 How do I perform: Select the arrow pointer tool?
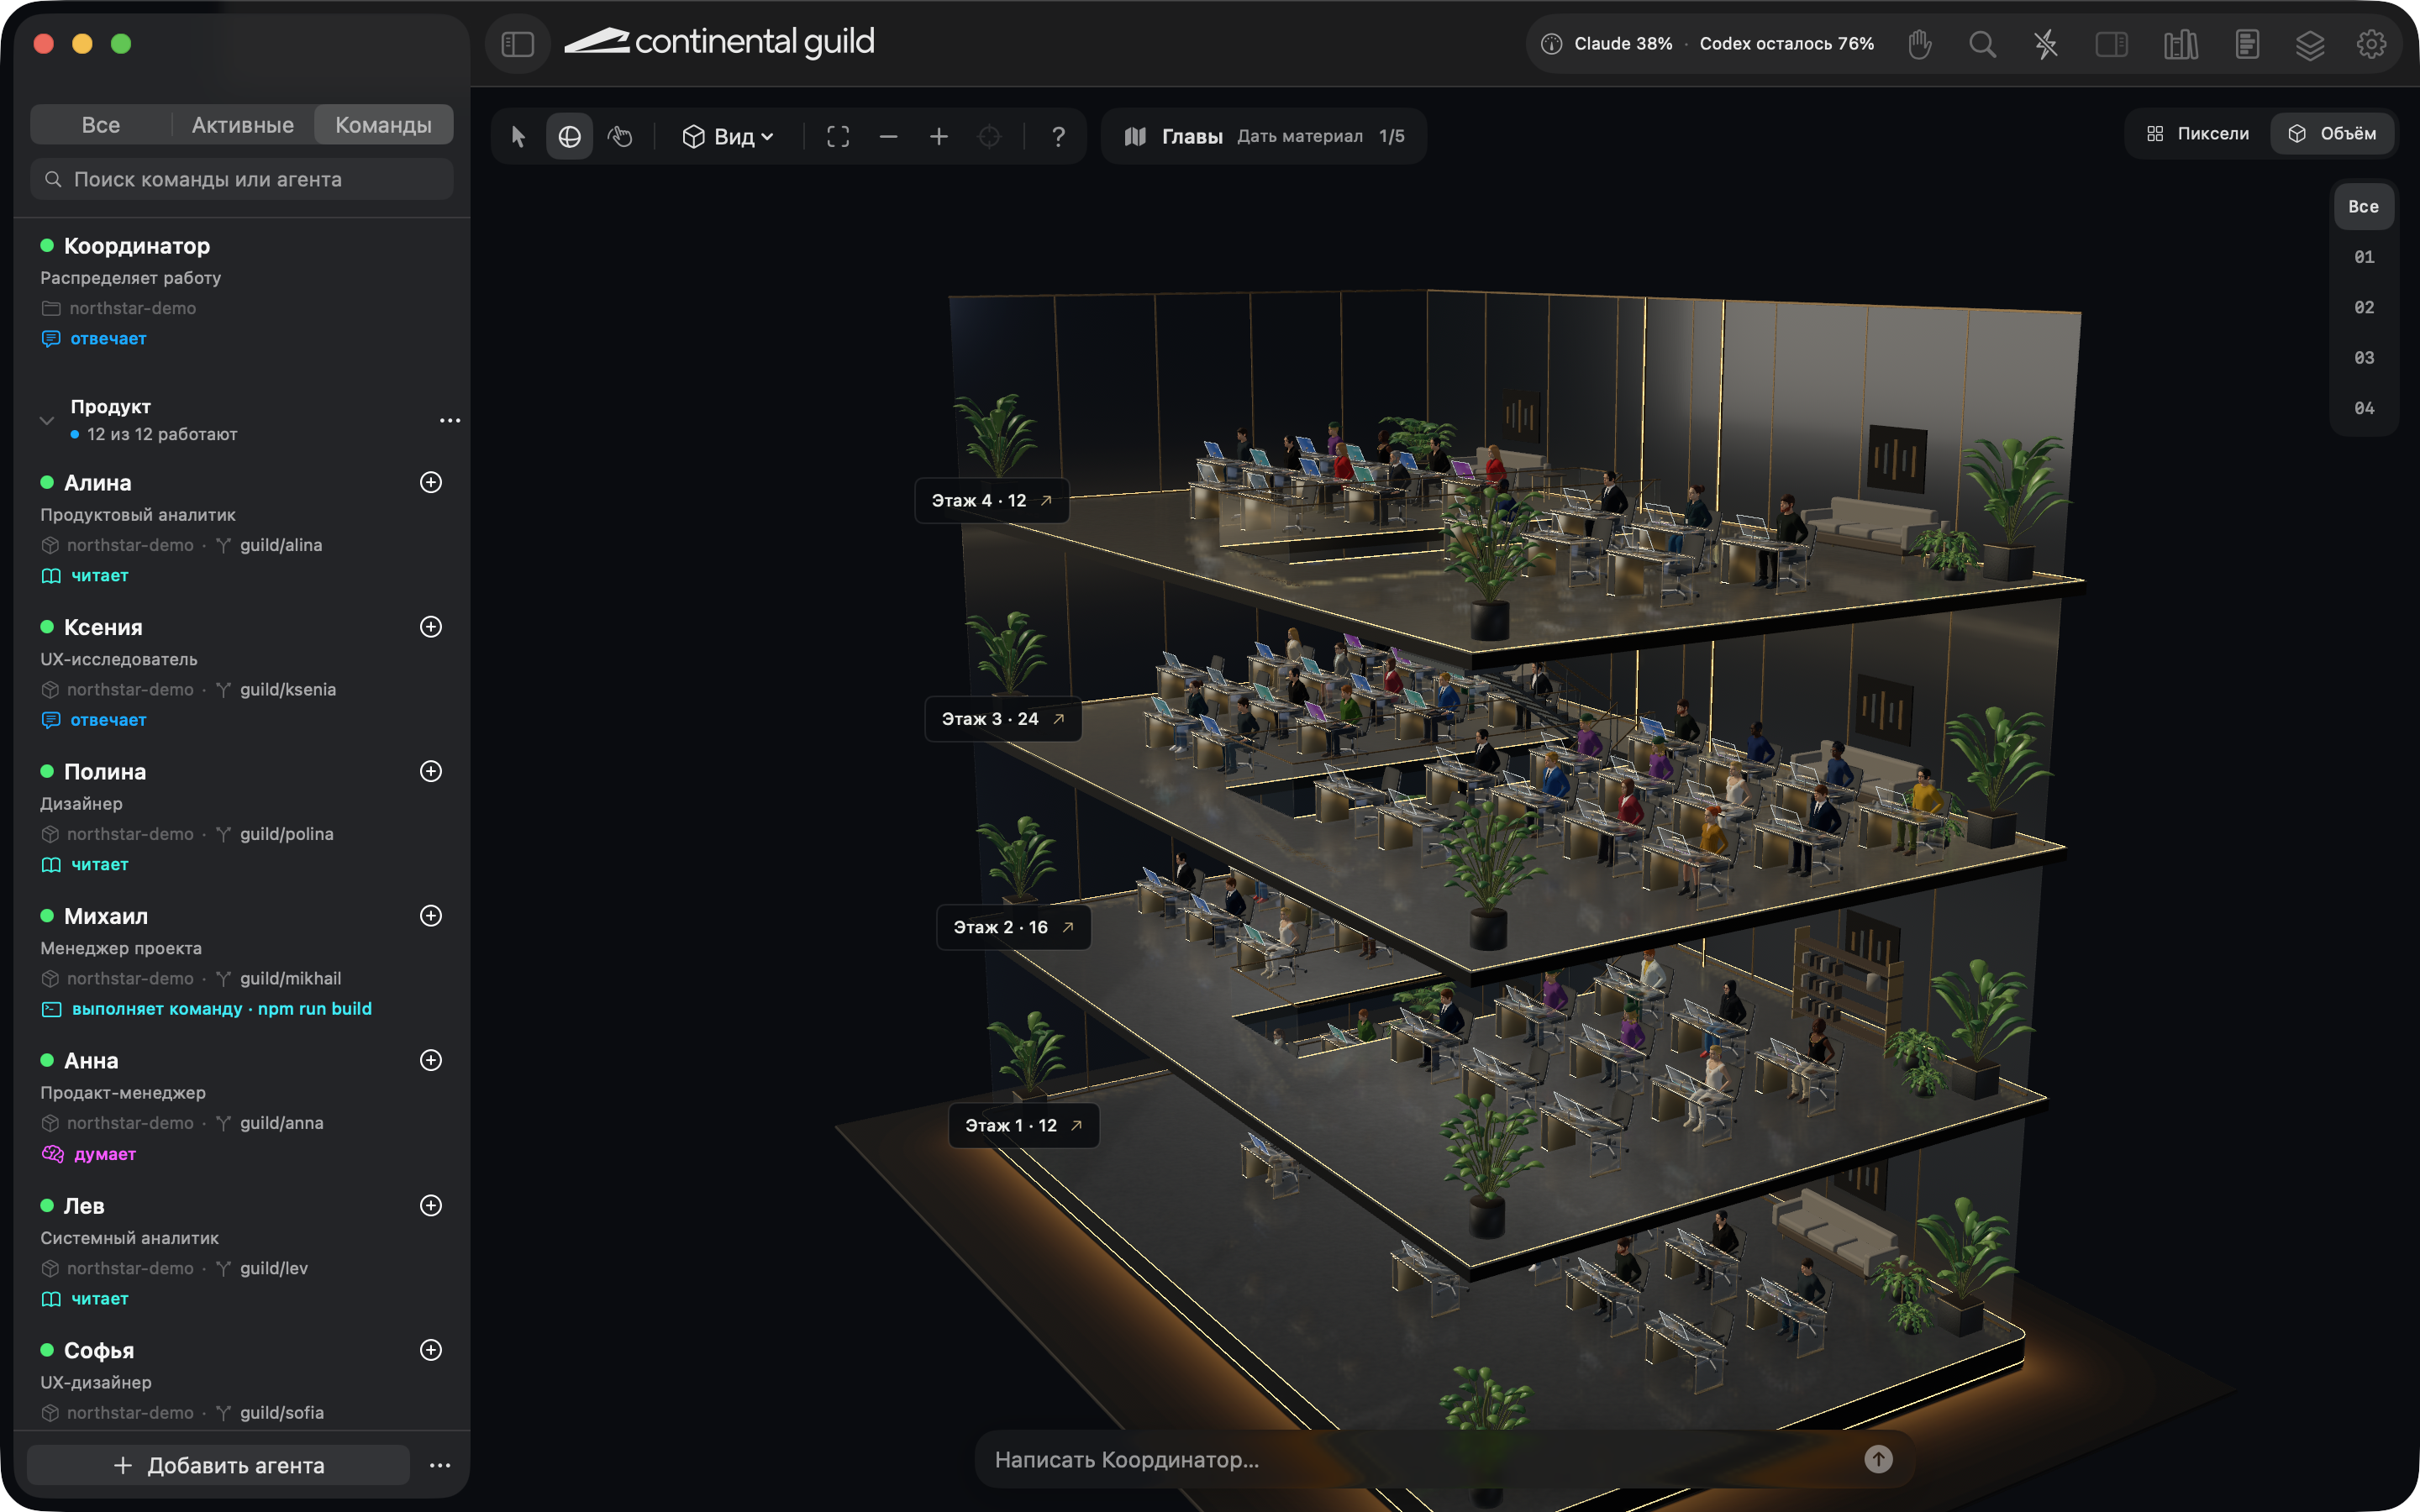pos(518,136)
